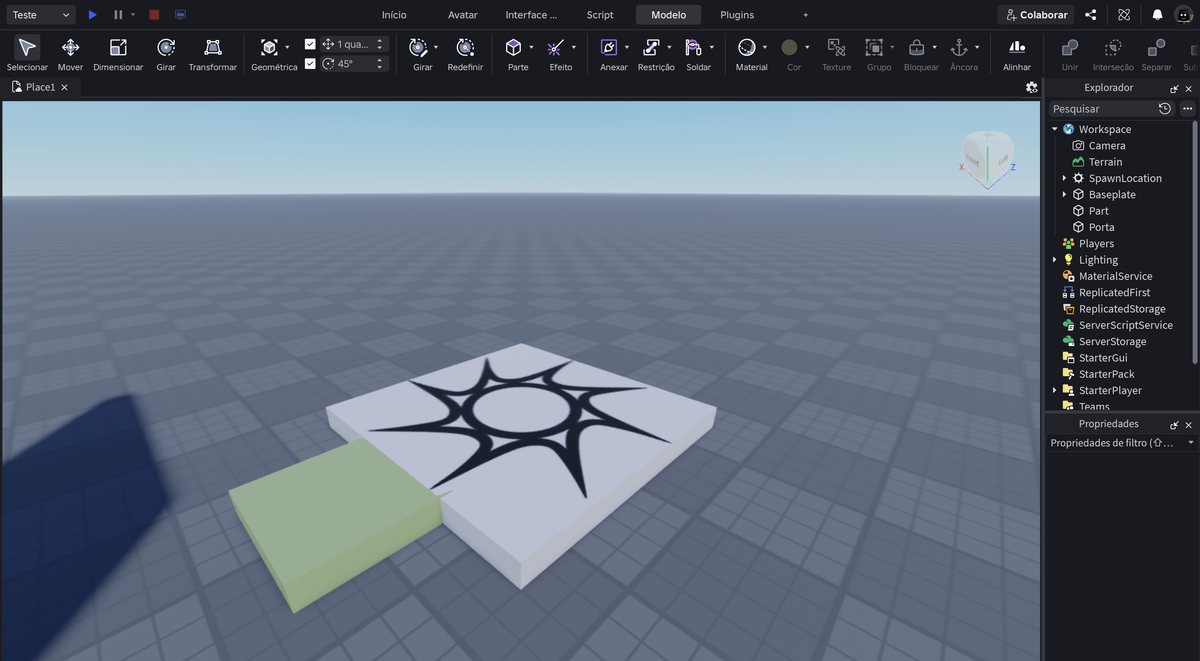This screenshot has width=1200, height=661.
Task: Open the Explorador more options dots
Action: coord(1187,108)
